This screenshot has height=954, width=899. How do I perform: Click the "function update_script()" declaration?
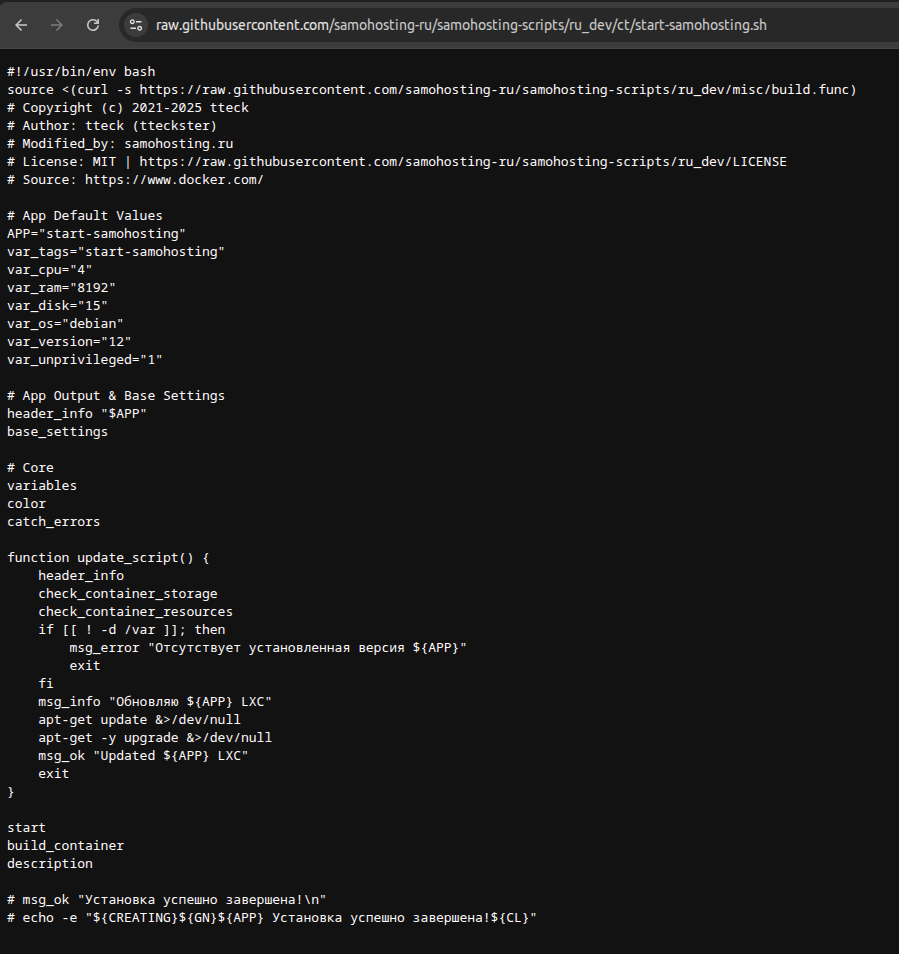point(108,558)
